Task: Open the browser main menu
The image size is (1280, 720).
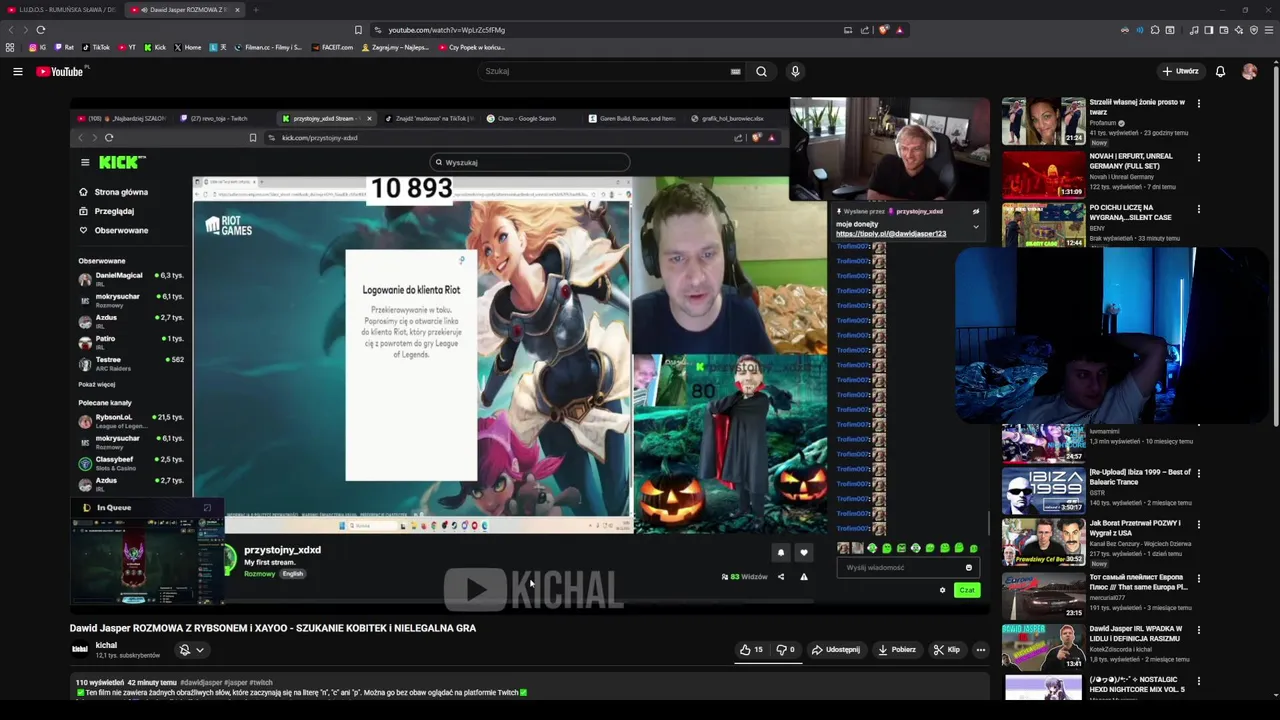Action: click(x=1269, y=30)
